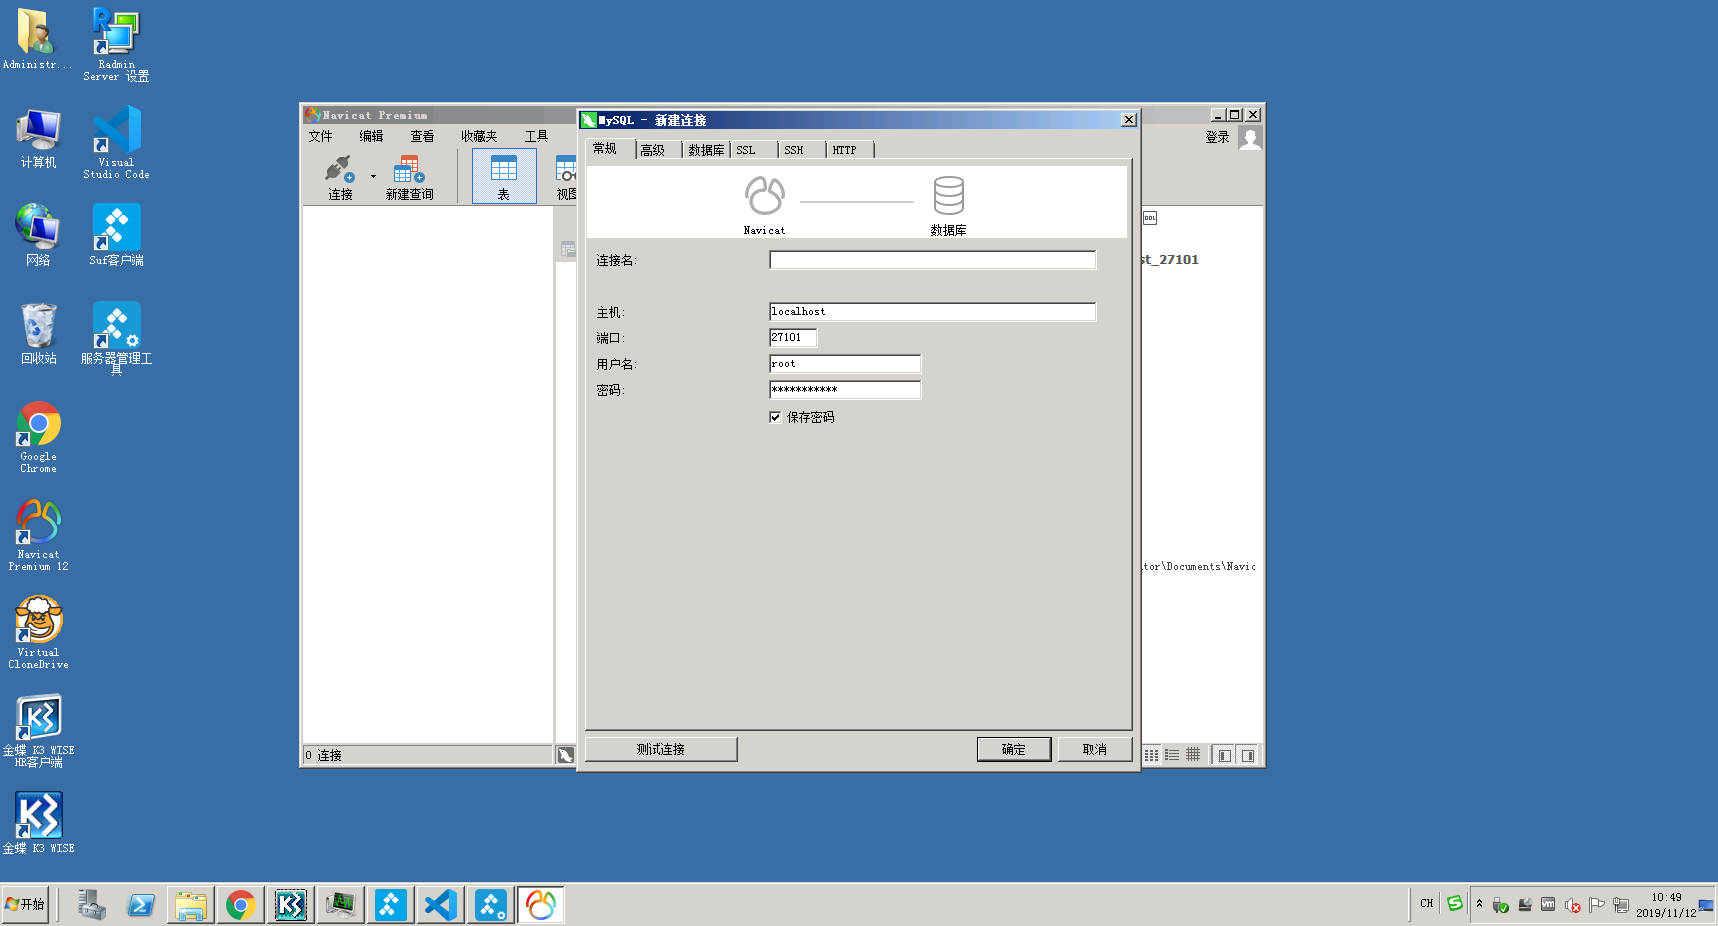This screenshot has height=926, width=1718.
Task: Open Google Chrome desktop shortcut
Action: tap(38, 437)
